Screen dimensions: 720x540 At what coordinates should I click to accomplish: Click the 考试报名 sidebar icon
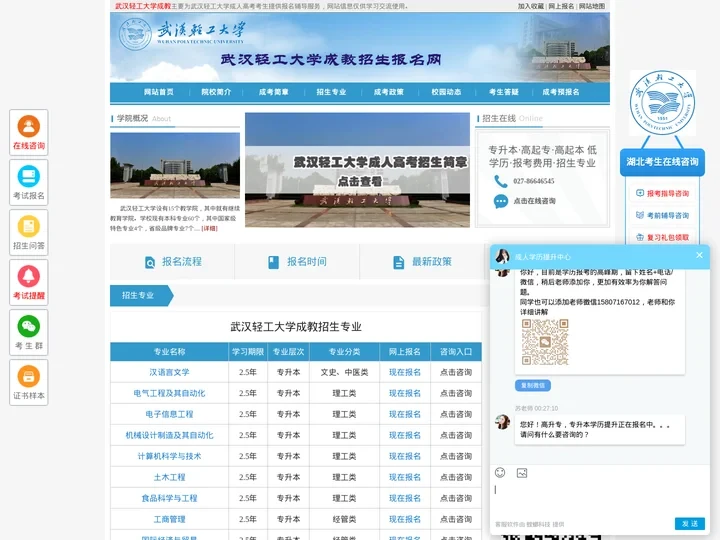tap(28, 182)
